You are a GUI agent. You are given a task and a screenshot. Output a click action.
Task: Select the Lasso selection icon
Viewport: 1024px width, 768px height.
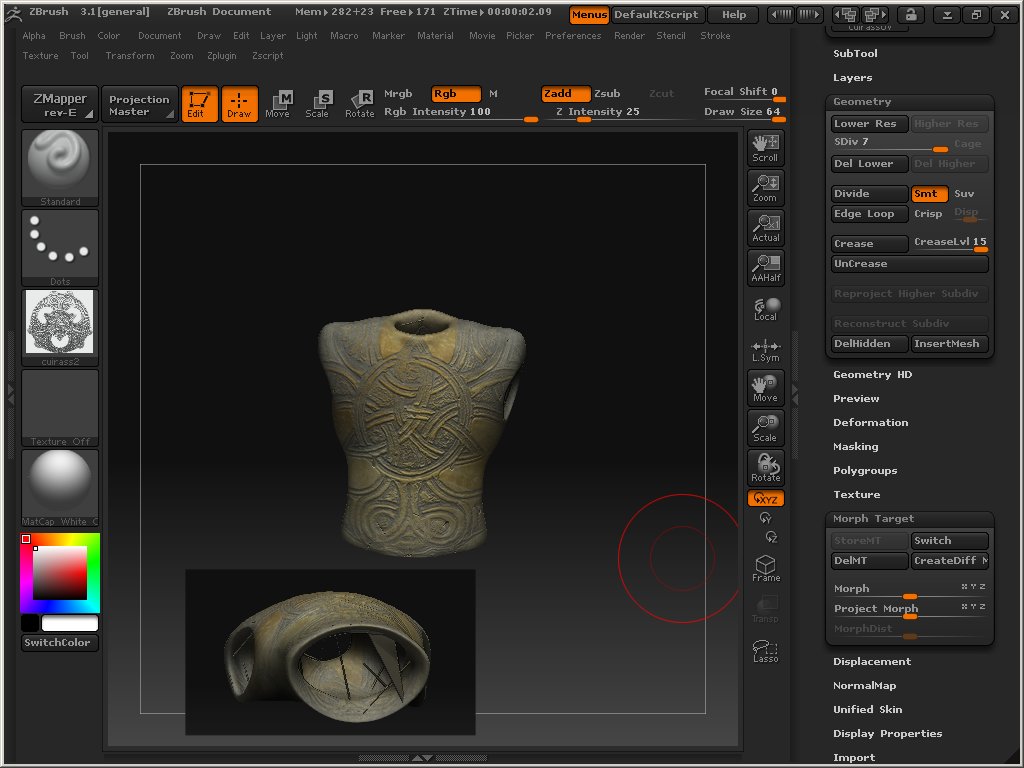(x=765, y=650)
